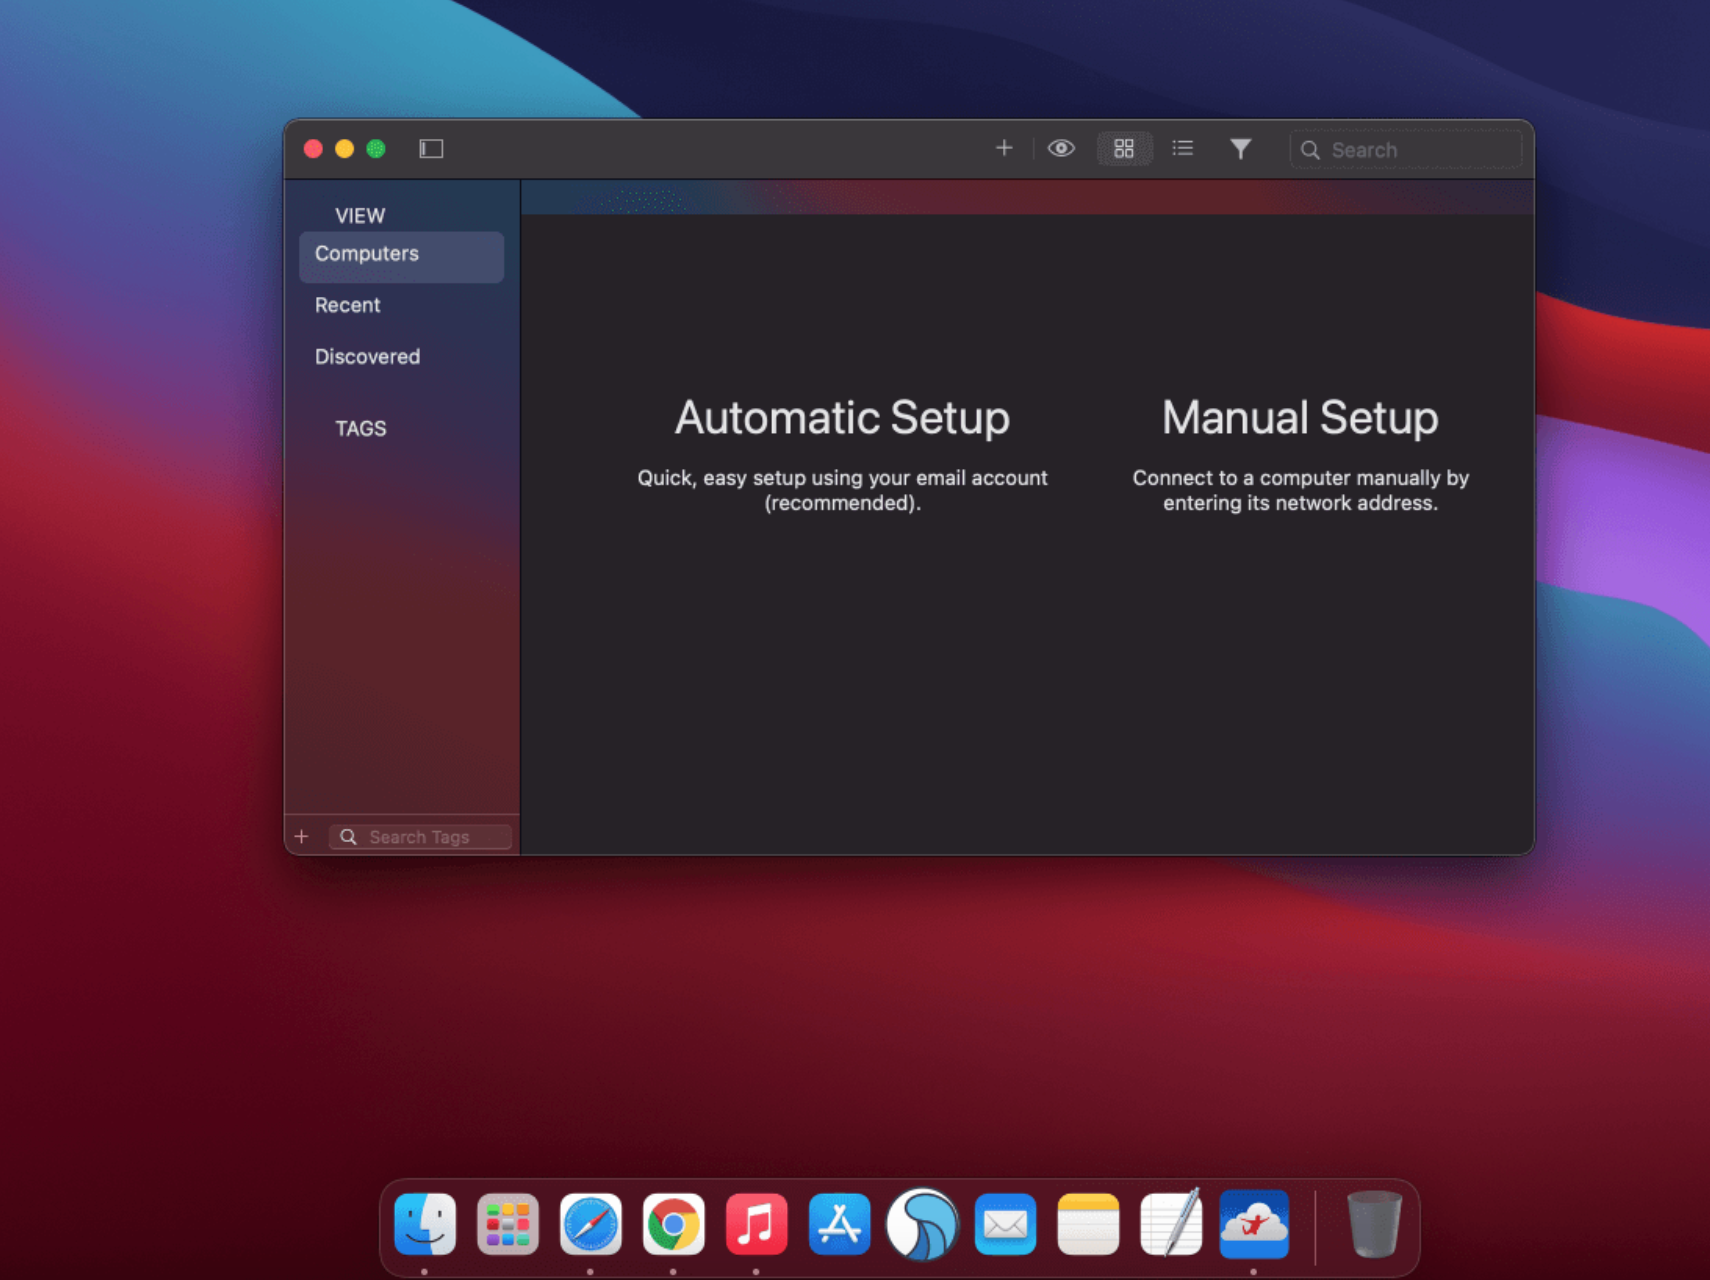Open the Discovered view
The height and width of the screenshot is (1280, 1710).
[367, 356]
